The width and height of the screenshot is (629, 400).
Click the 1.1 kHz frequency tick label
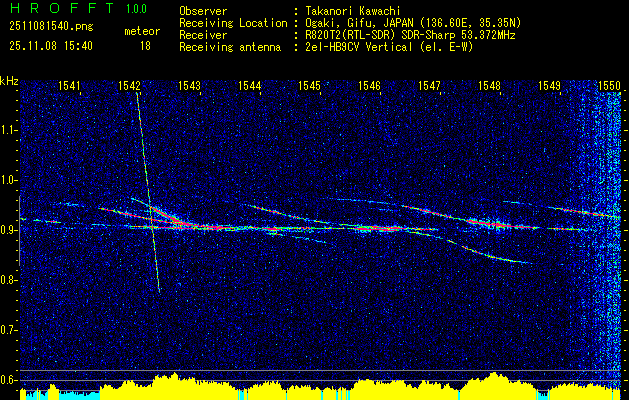pyautogui.click(x=8, y=131)
